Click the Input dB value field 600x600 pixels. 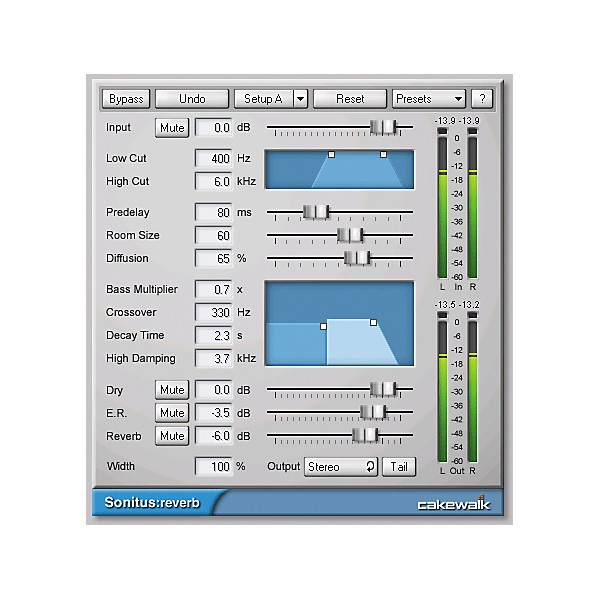214,127
